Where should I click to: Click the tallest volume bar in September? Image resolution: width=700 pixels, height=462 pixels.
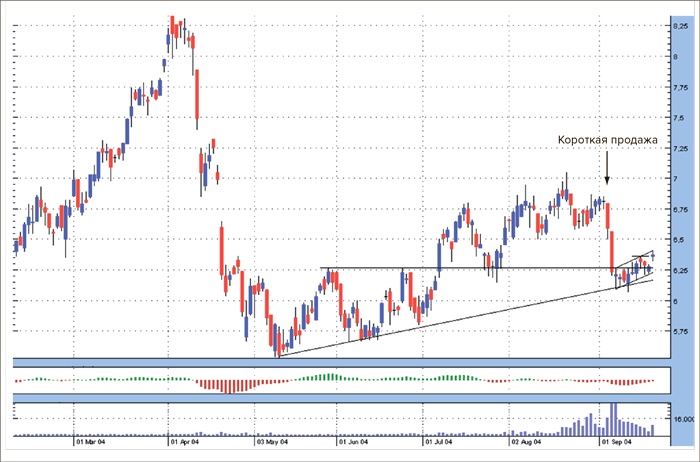click(x=613, y=418)
